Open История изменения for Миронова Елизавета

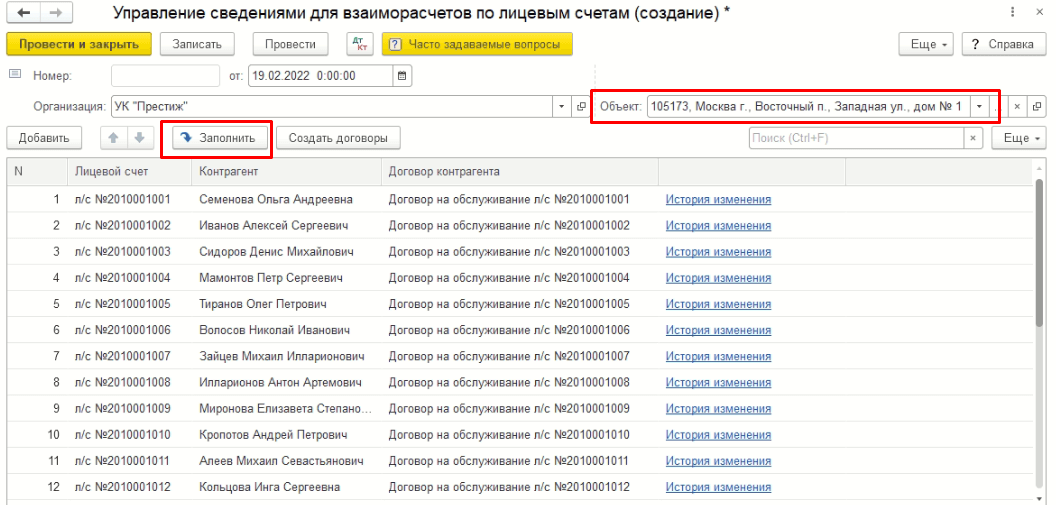click(x=719, y=409)
